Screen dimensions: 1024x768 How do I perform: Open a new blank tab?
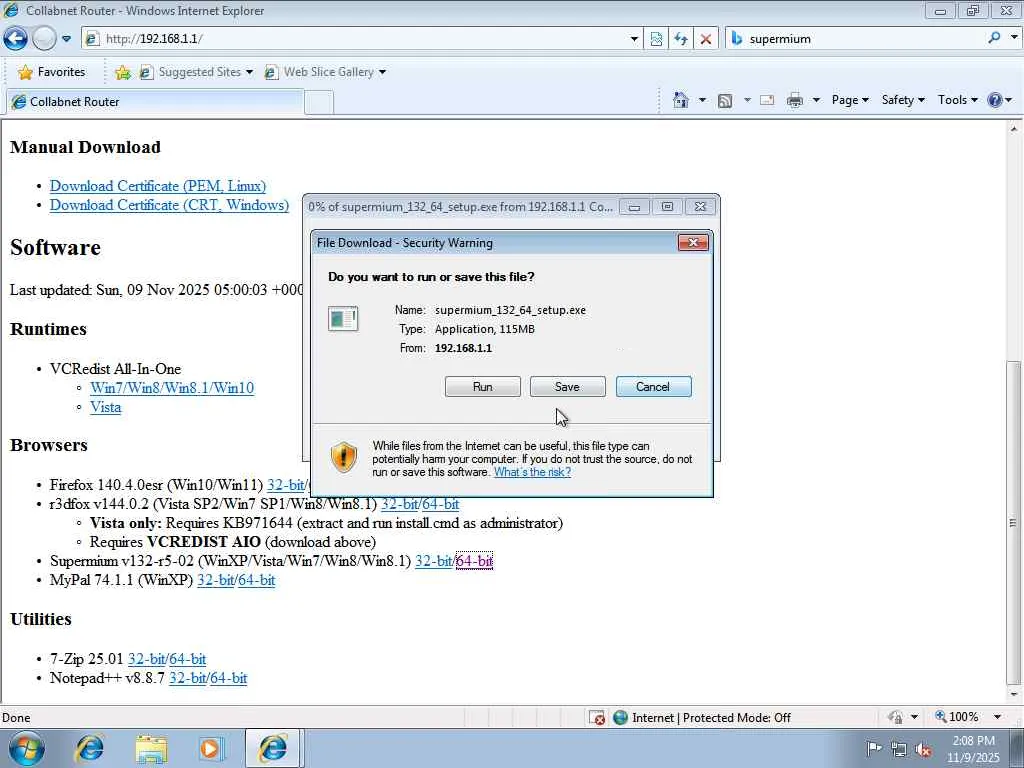(x=319, y=103)
